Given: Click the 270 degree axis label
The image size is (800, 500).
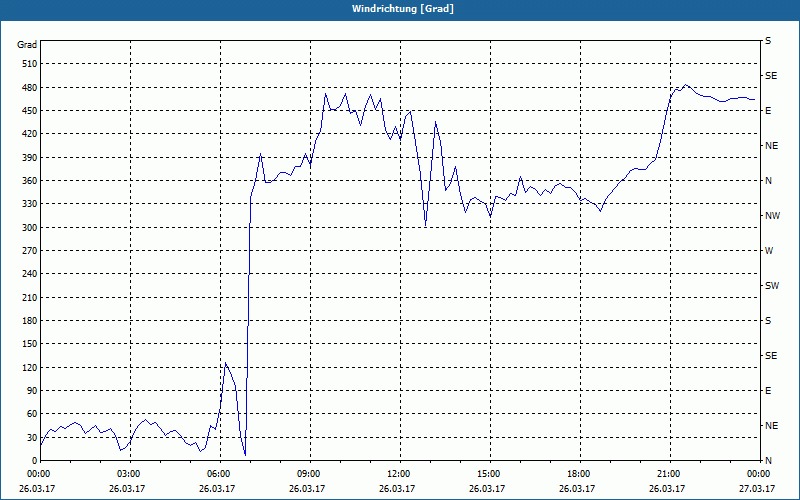Looking at the screenshot, I should pos(30,251).
